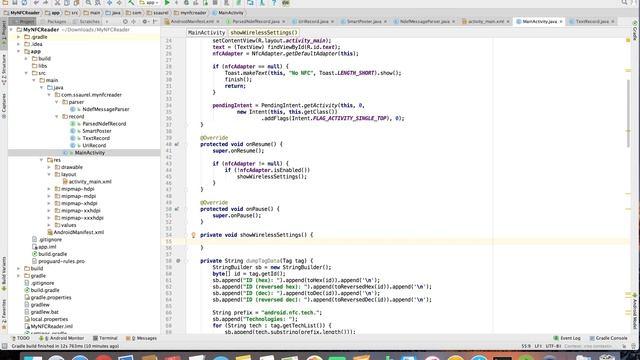Switch to NdefMessageParser.java editor tab
Viewport: 640px width, 360px height.
click(424, 21)
